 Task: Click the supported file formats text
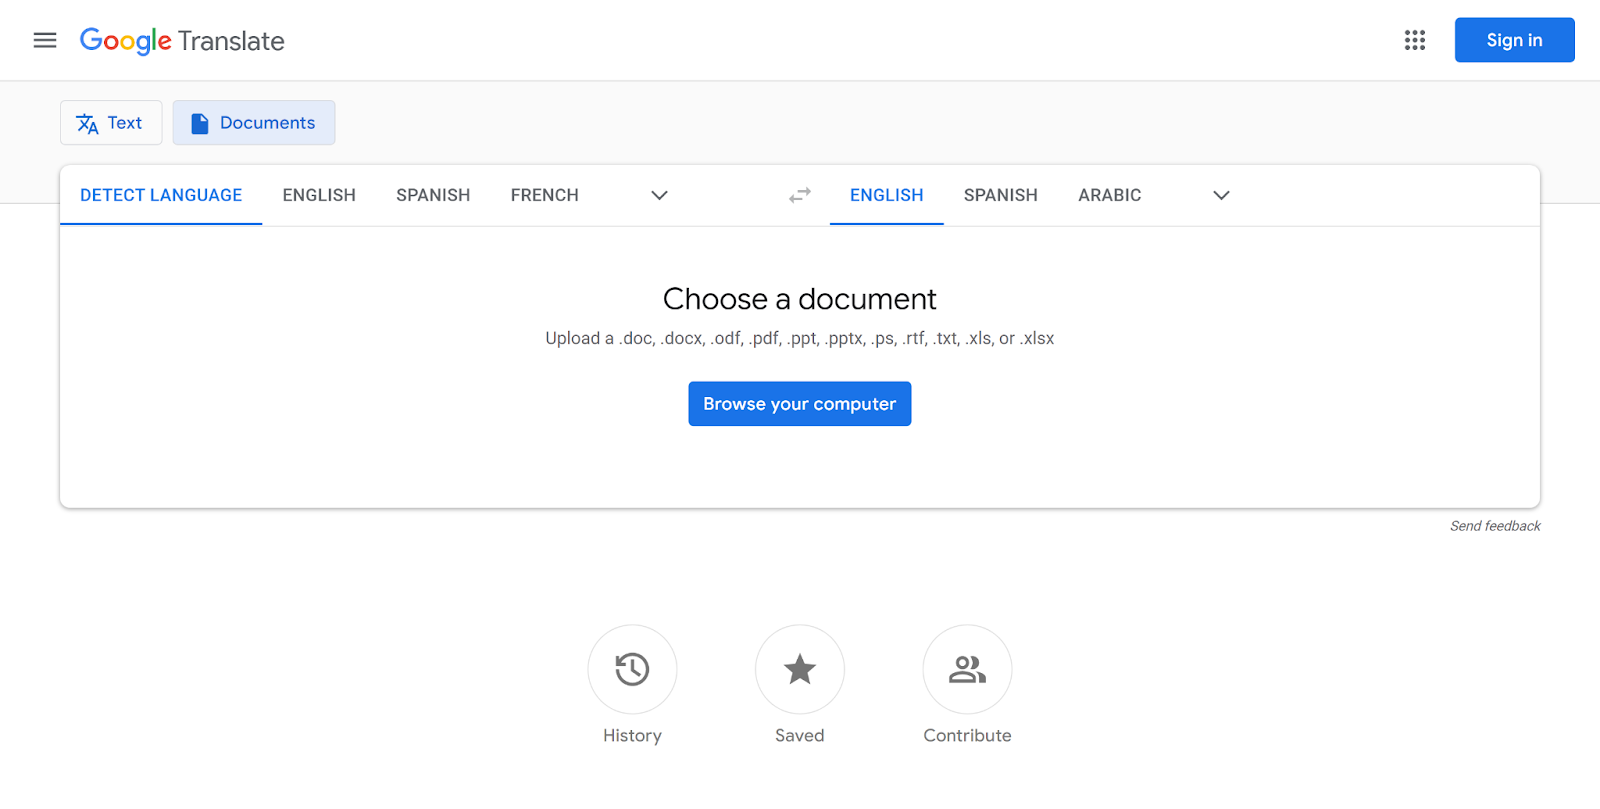click(x=800, y=339)
